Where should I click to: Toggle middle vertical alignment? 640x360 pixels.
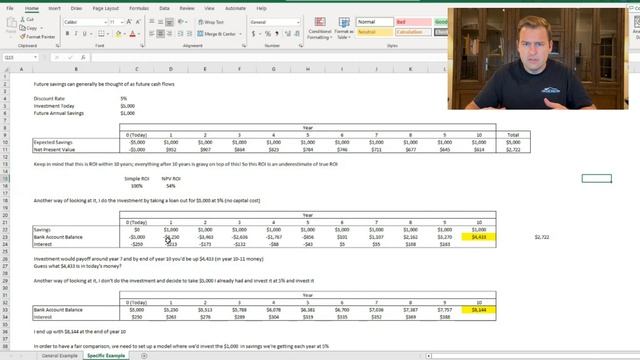pos(160,22)
